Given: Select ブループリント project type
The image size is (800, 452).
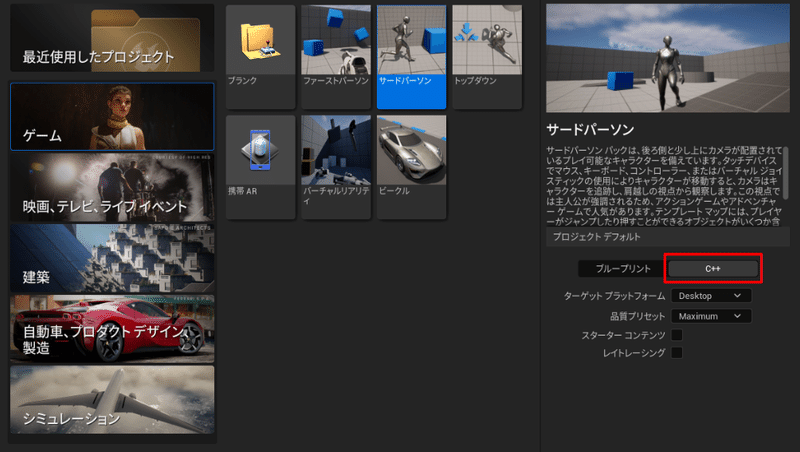Looking at the screenshot, I should tap(622, 269).
